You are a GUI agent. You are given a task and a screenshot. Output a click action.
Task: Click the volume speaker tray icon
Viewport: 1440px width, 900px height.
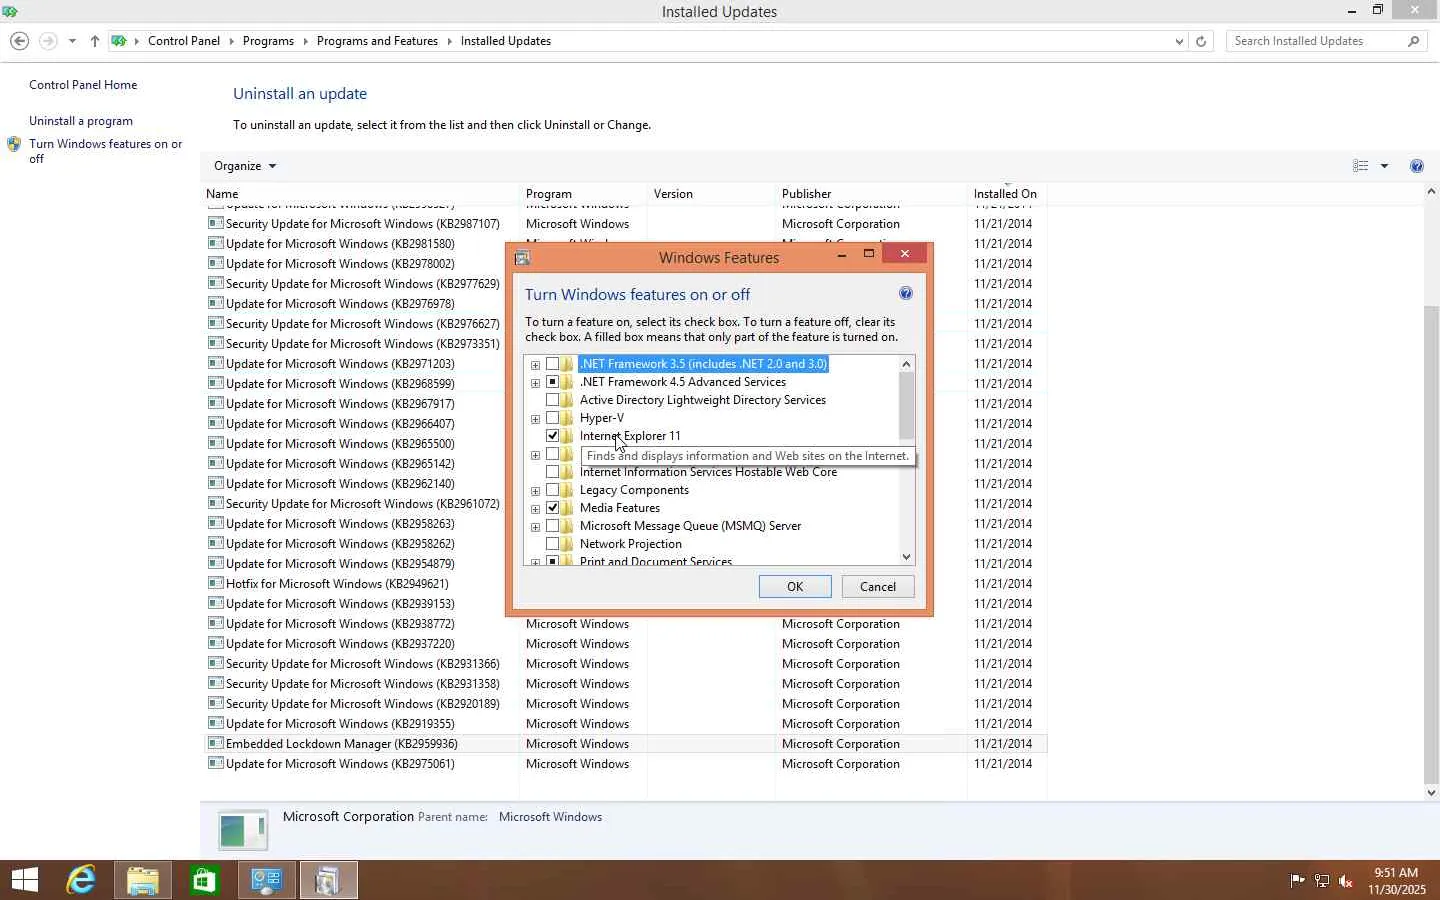[1346, 881]
